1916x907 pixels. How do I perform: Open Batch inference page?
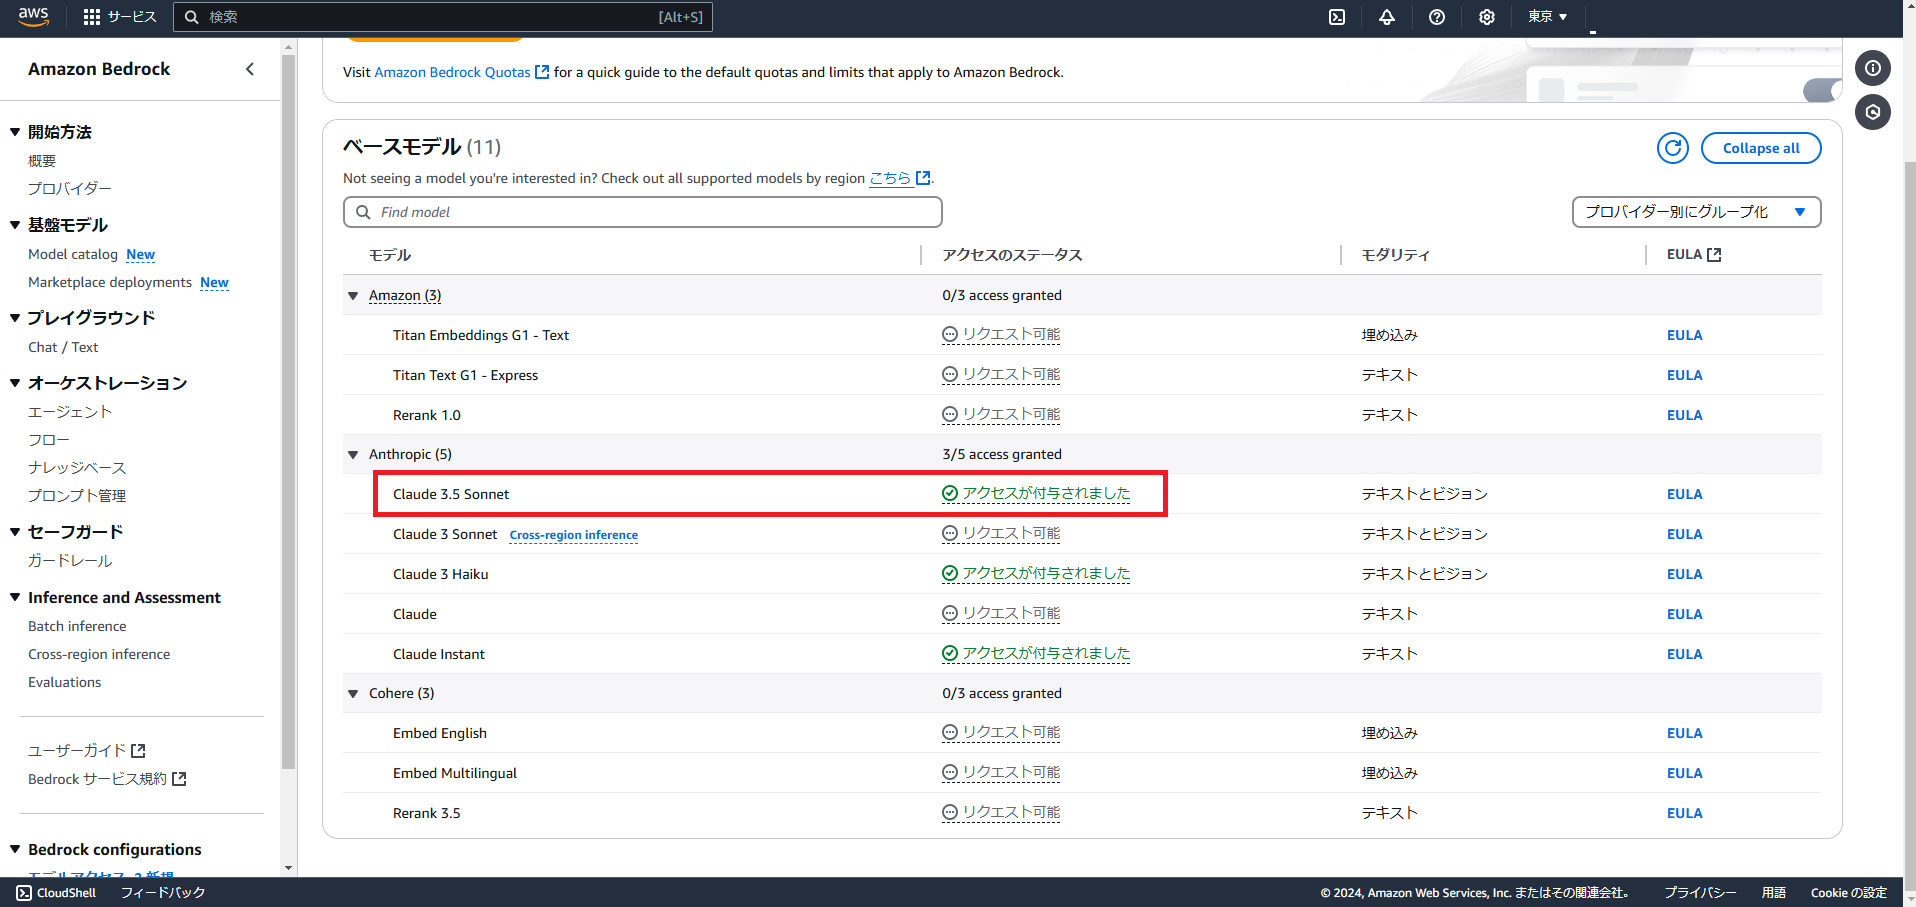pos(77,626)
